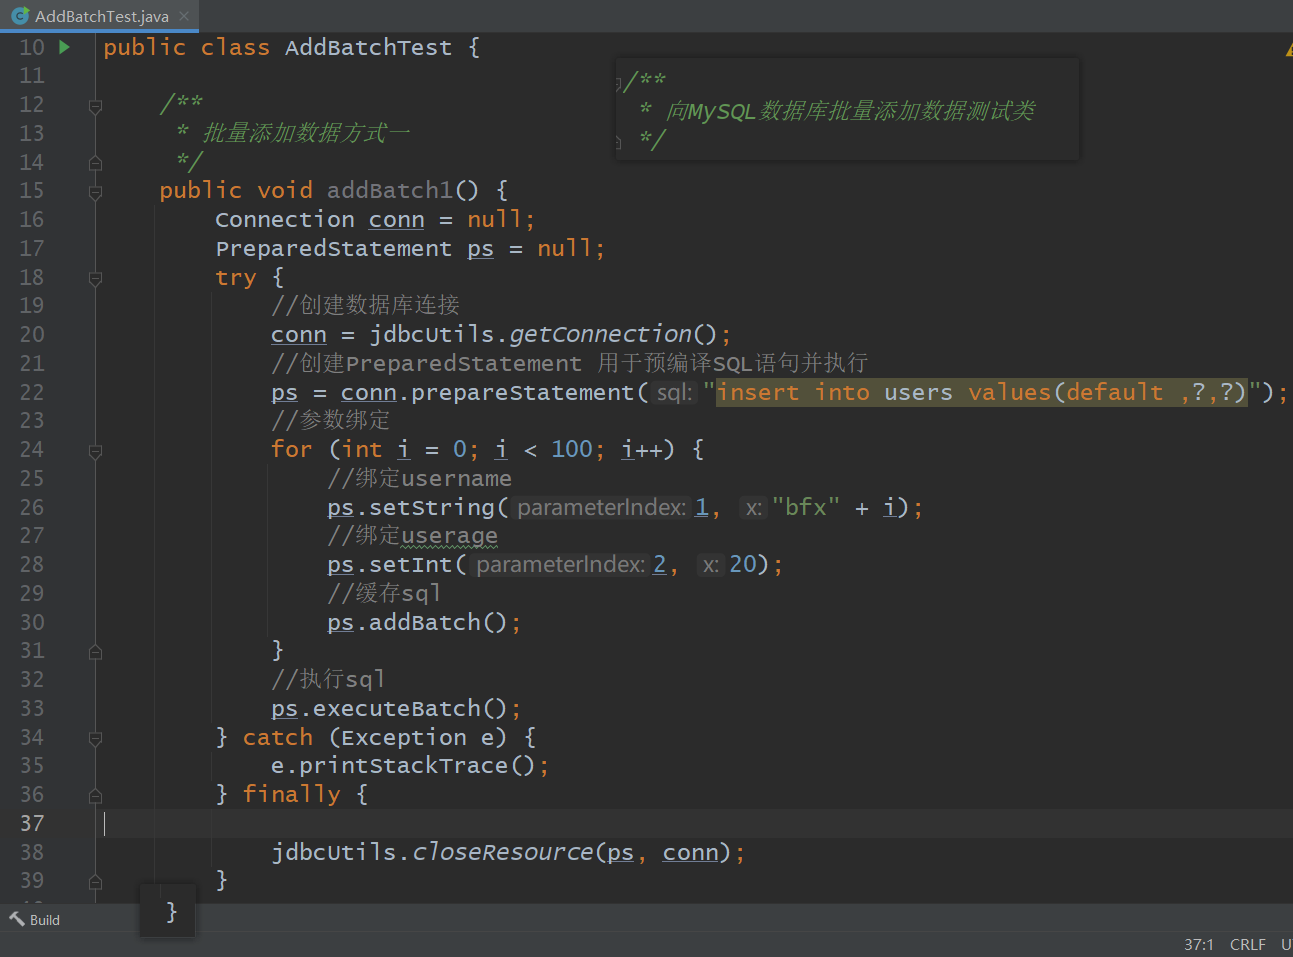This screenshot has width=1293, height=957.
Task: Click the 'parameterIndex:' hint on line 26
Action: (x=601, y=508)
